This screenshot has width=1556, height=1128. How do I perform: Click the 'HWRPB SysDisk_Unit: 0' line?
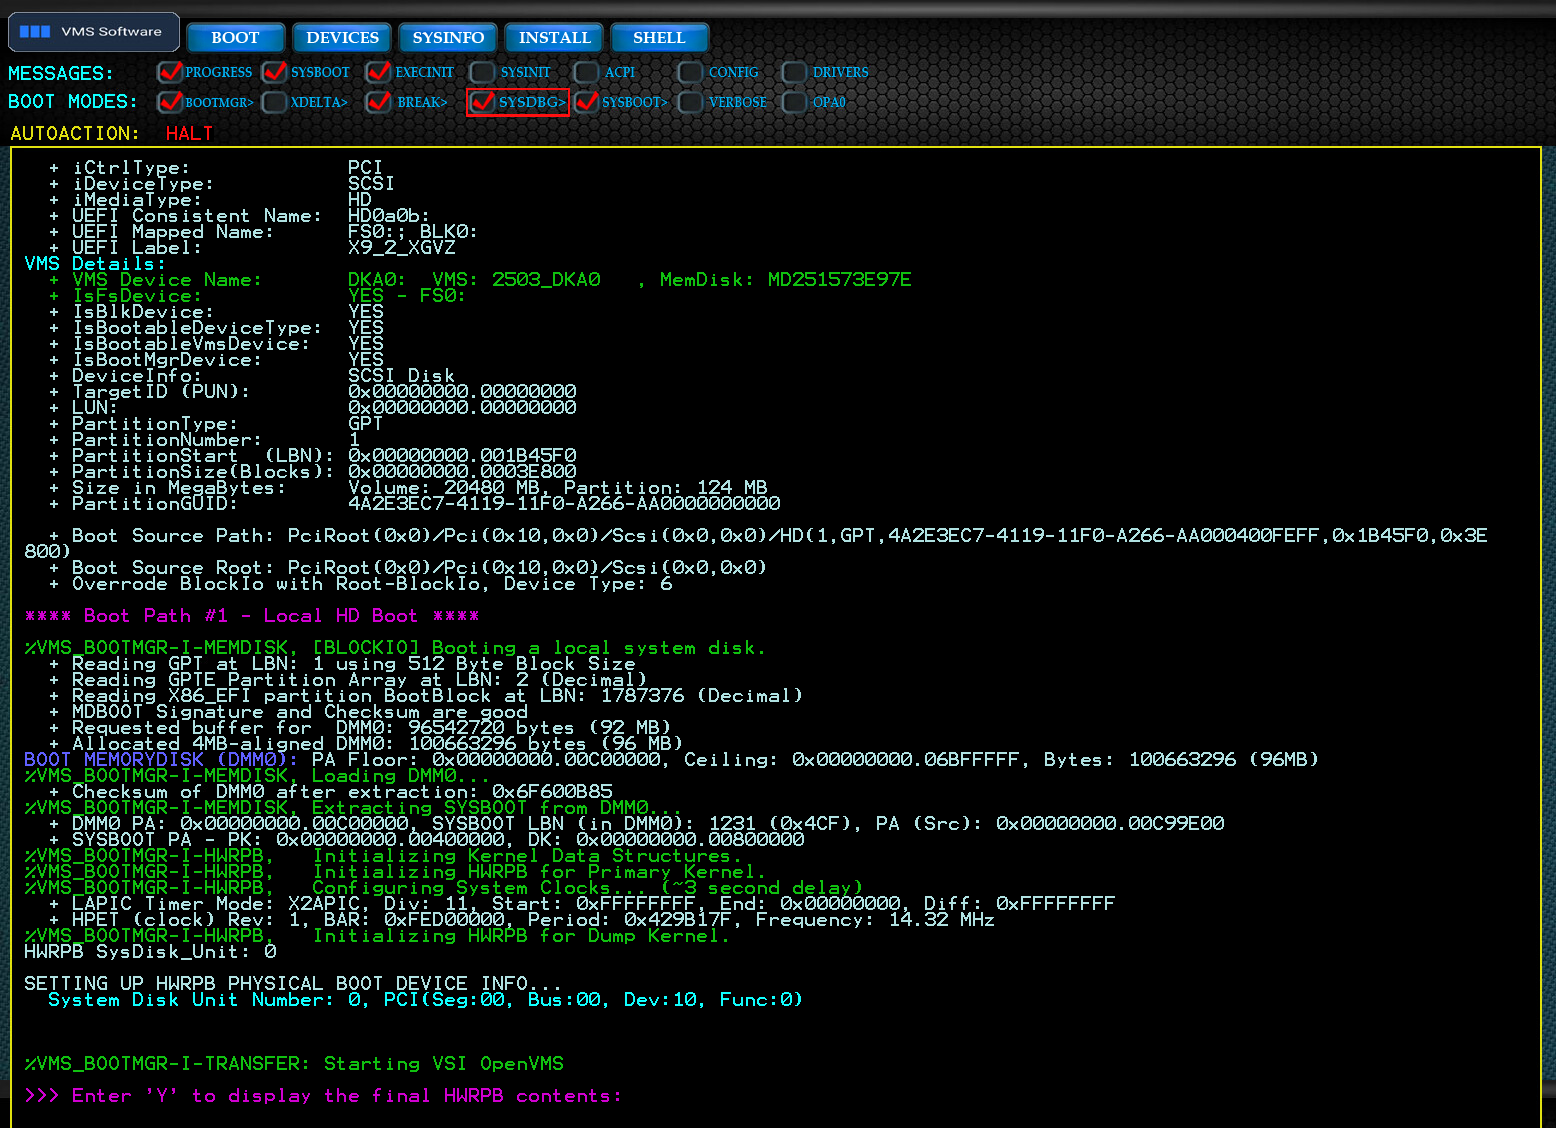point(150,952)
